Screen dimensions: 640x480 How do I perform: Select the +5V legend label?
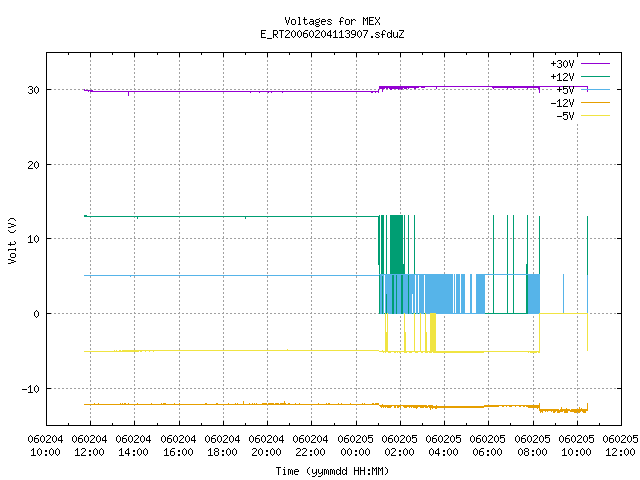click(565, 90)
